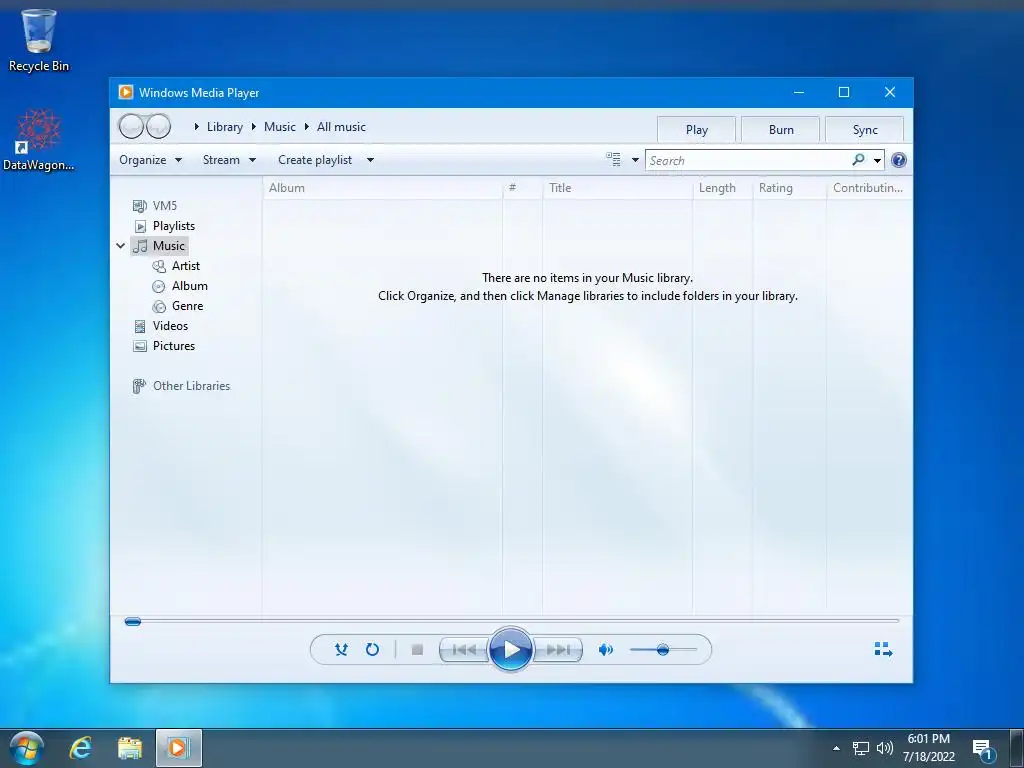The image size is (1024, 768).
Task: Select Music in the navigation pane
Action: coord(159,246)
